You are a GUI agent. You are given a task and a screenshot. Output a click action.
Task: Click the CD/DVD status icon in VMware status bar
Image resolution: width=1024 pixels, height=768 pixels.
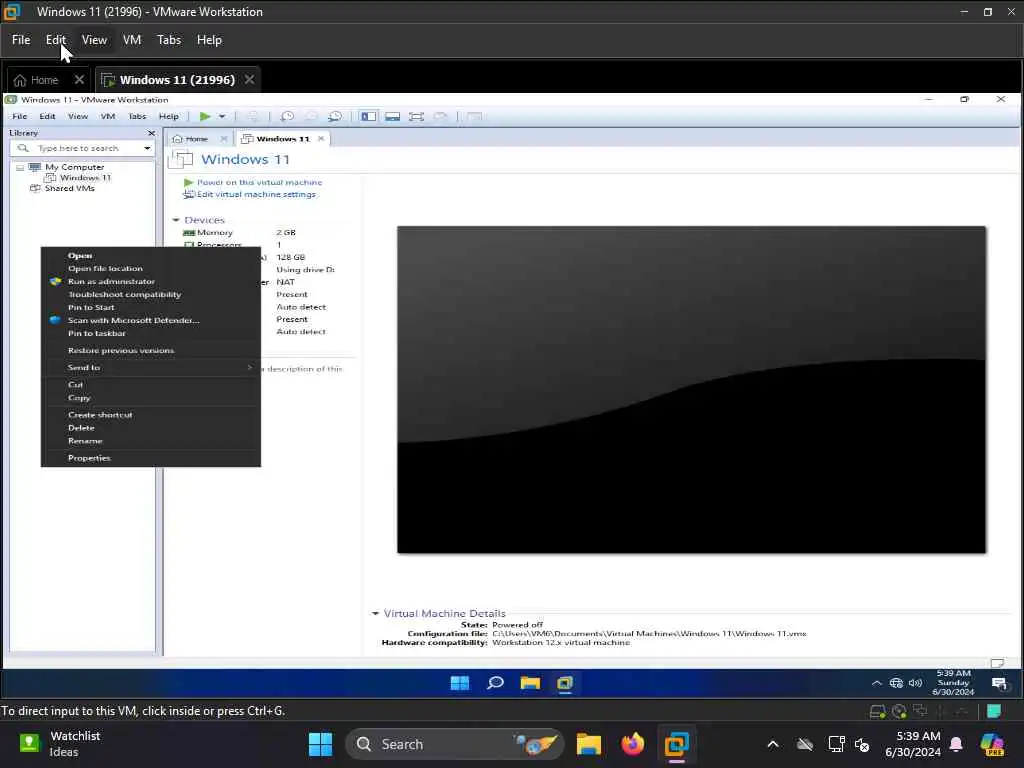(x=899, y=711)
